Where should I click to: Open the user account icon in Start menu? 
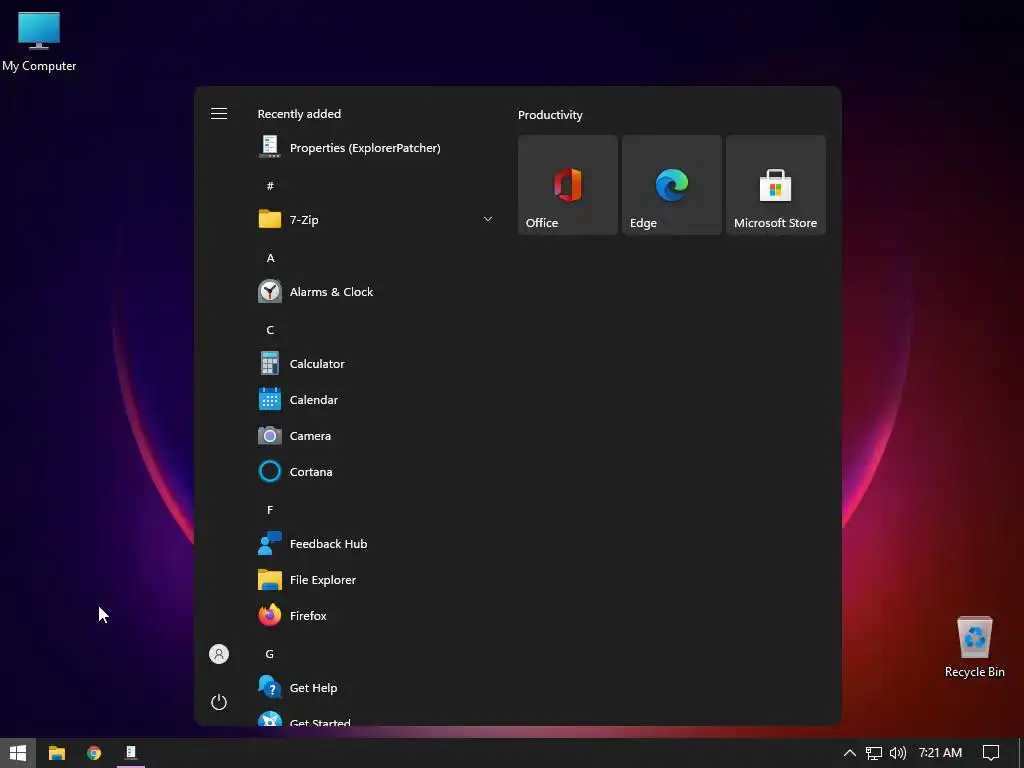219,654
